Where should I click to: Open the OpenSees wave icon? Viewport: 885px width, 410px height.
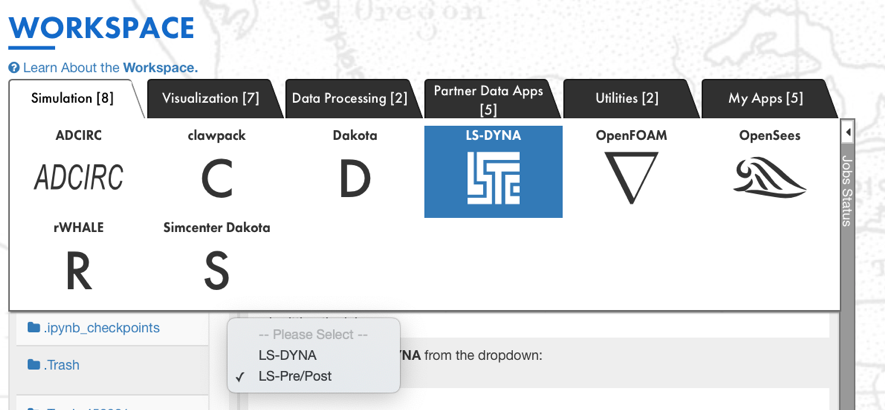(x=770, y=176)
